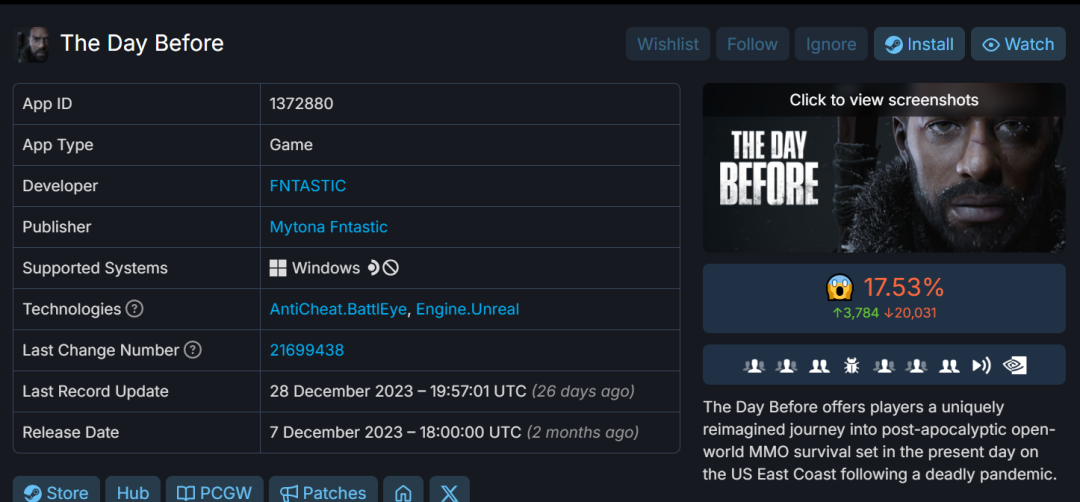Click the remote play sound-wave icon

coord(982,365)
